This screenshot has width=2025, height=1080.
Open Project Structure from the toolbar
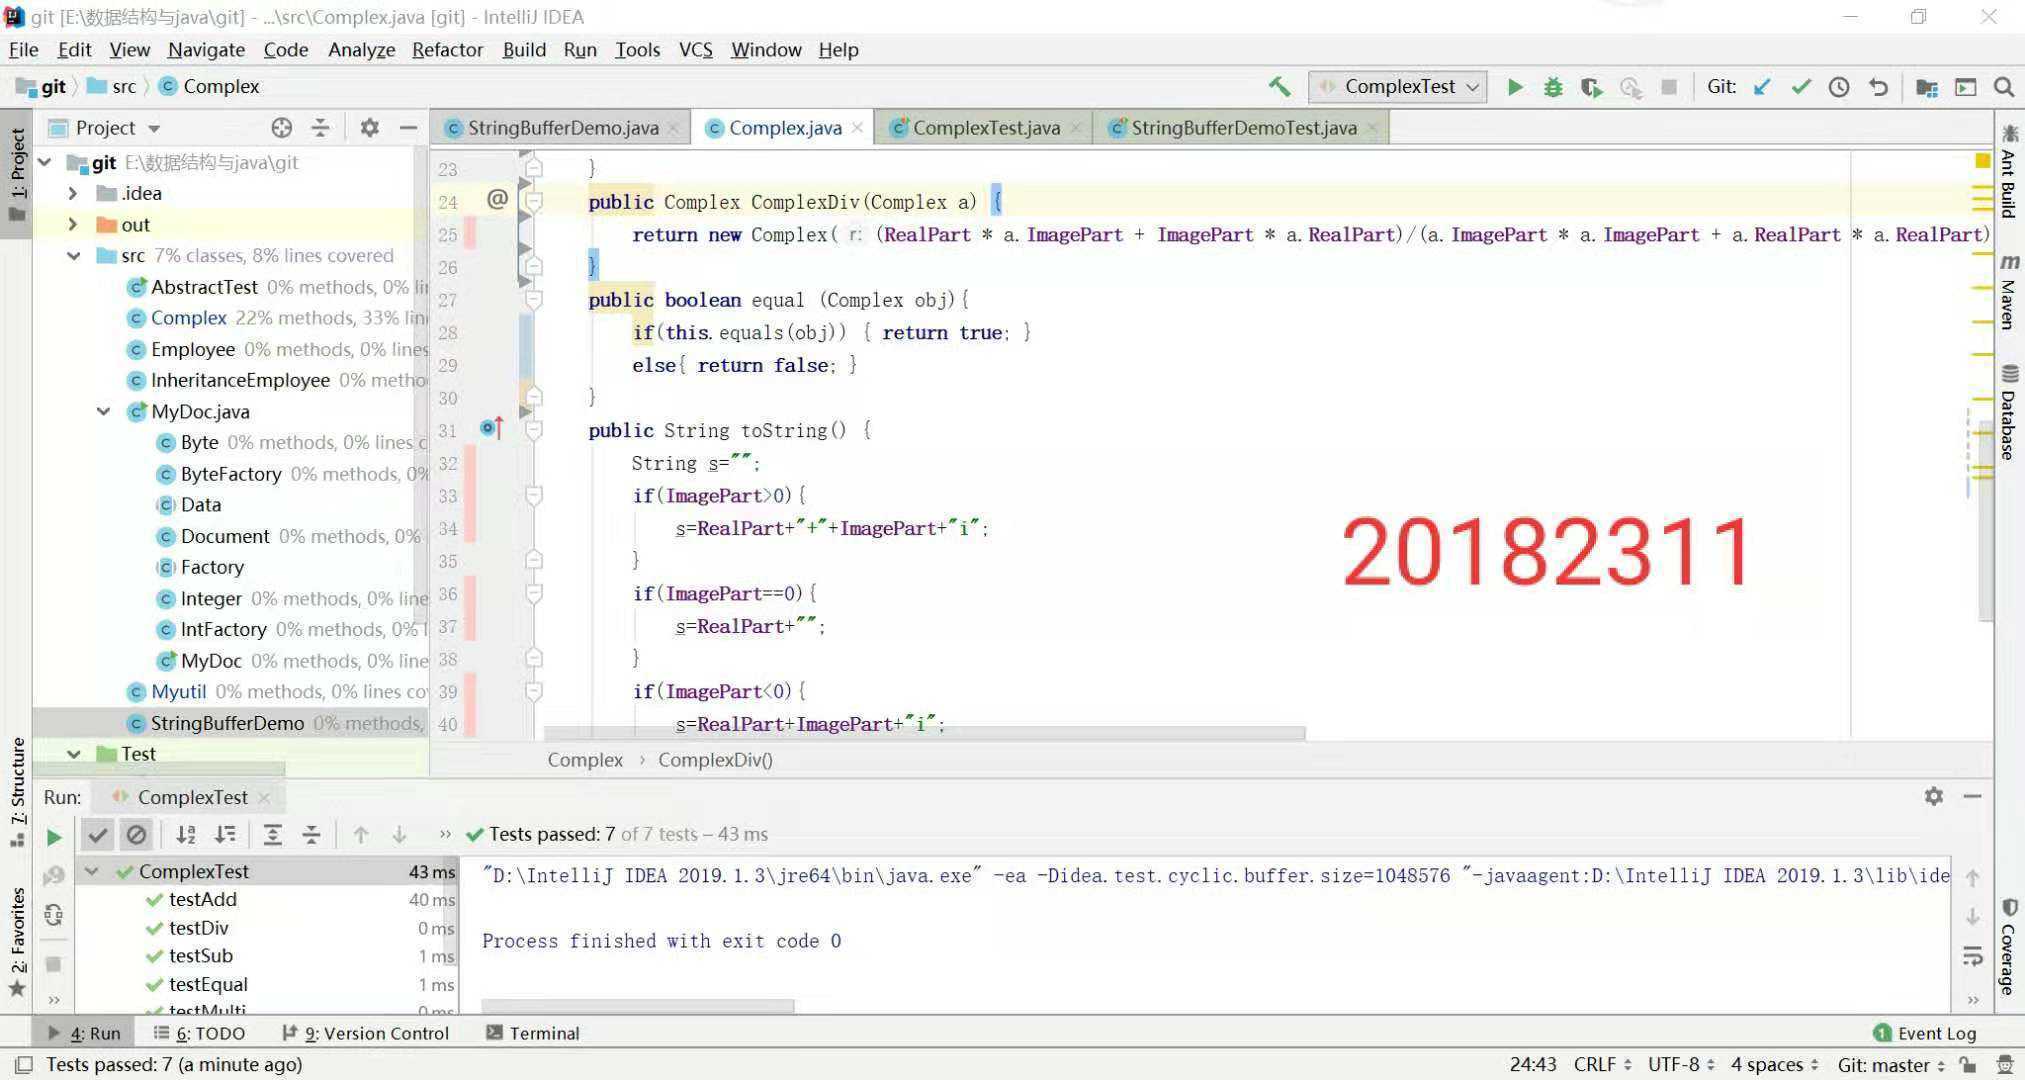1927,87
